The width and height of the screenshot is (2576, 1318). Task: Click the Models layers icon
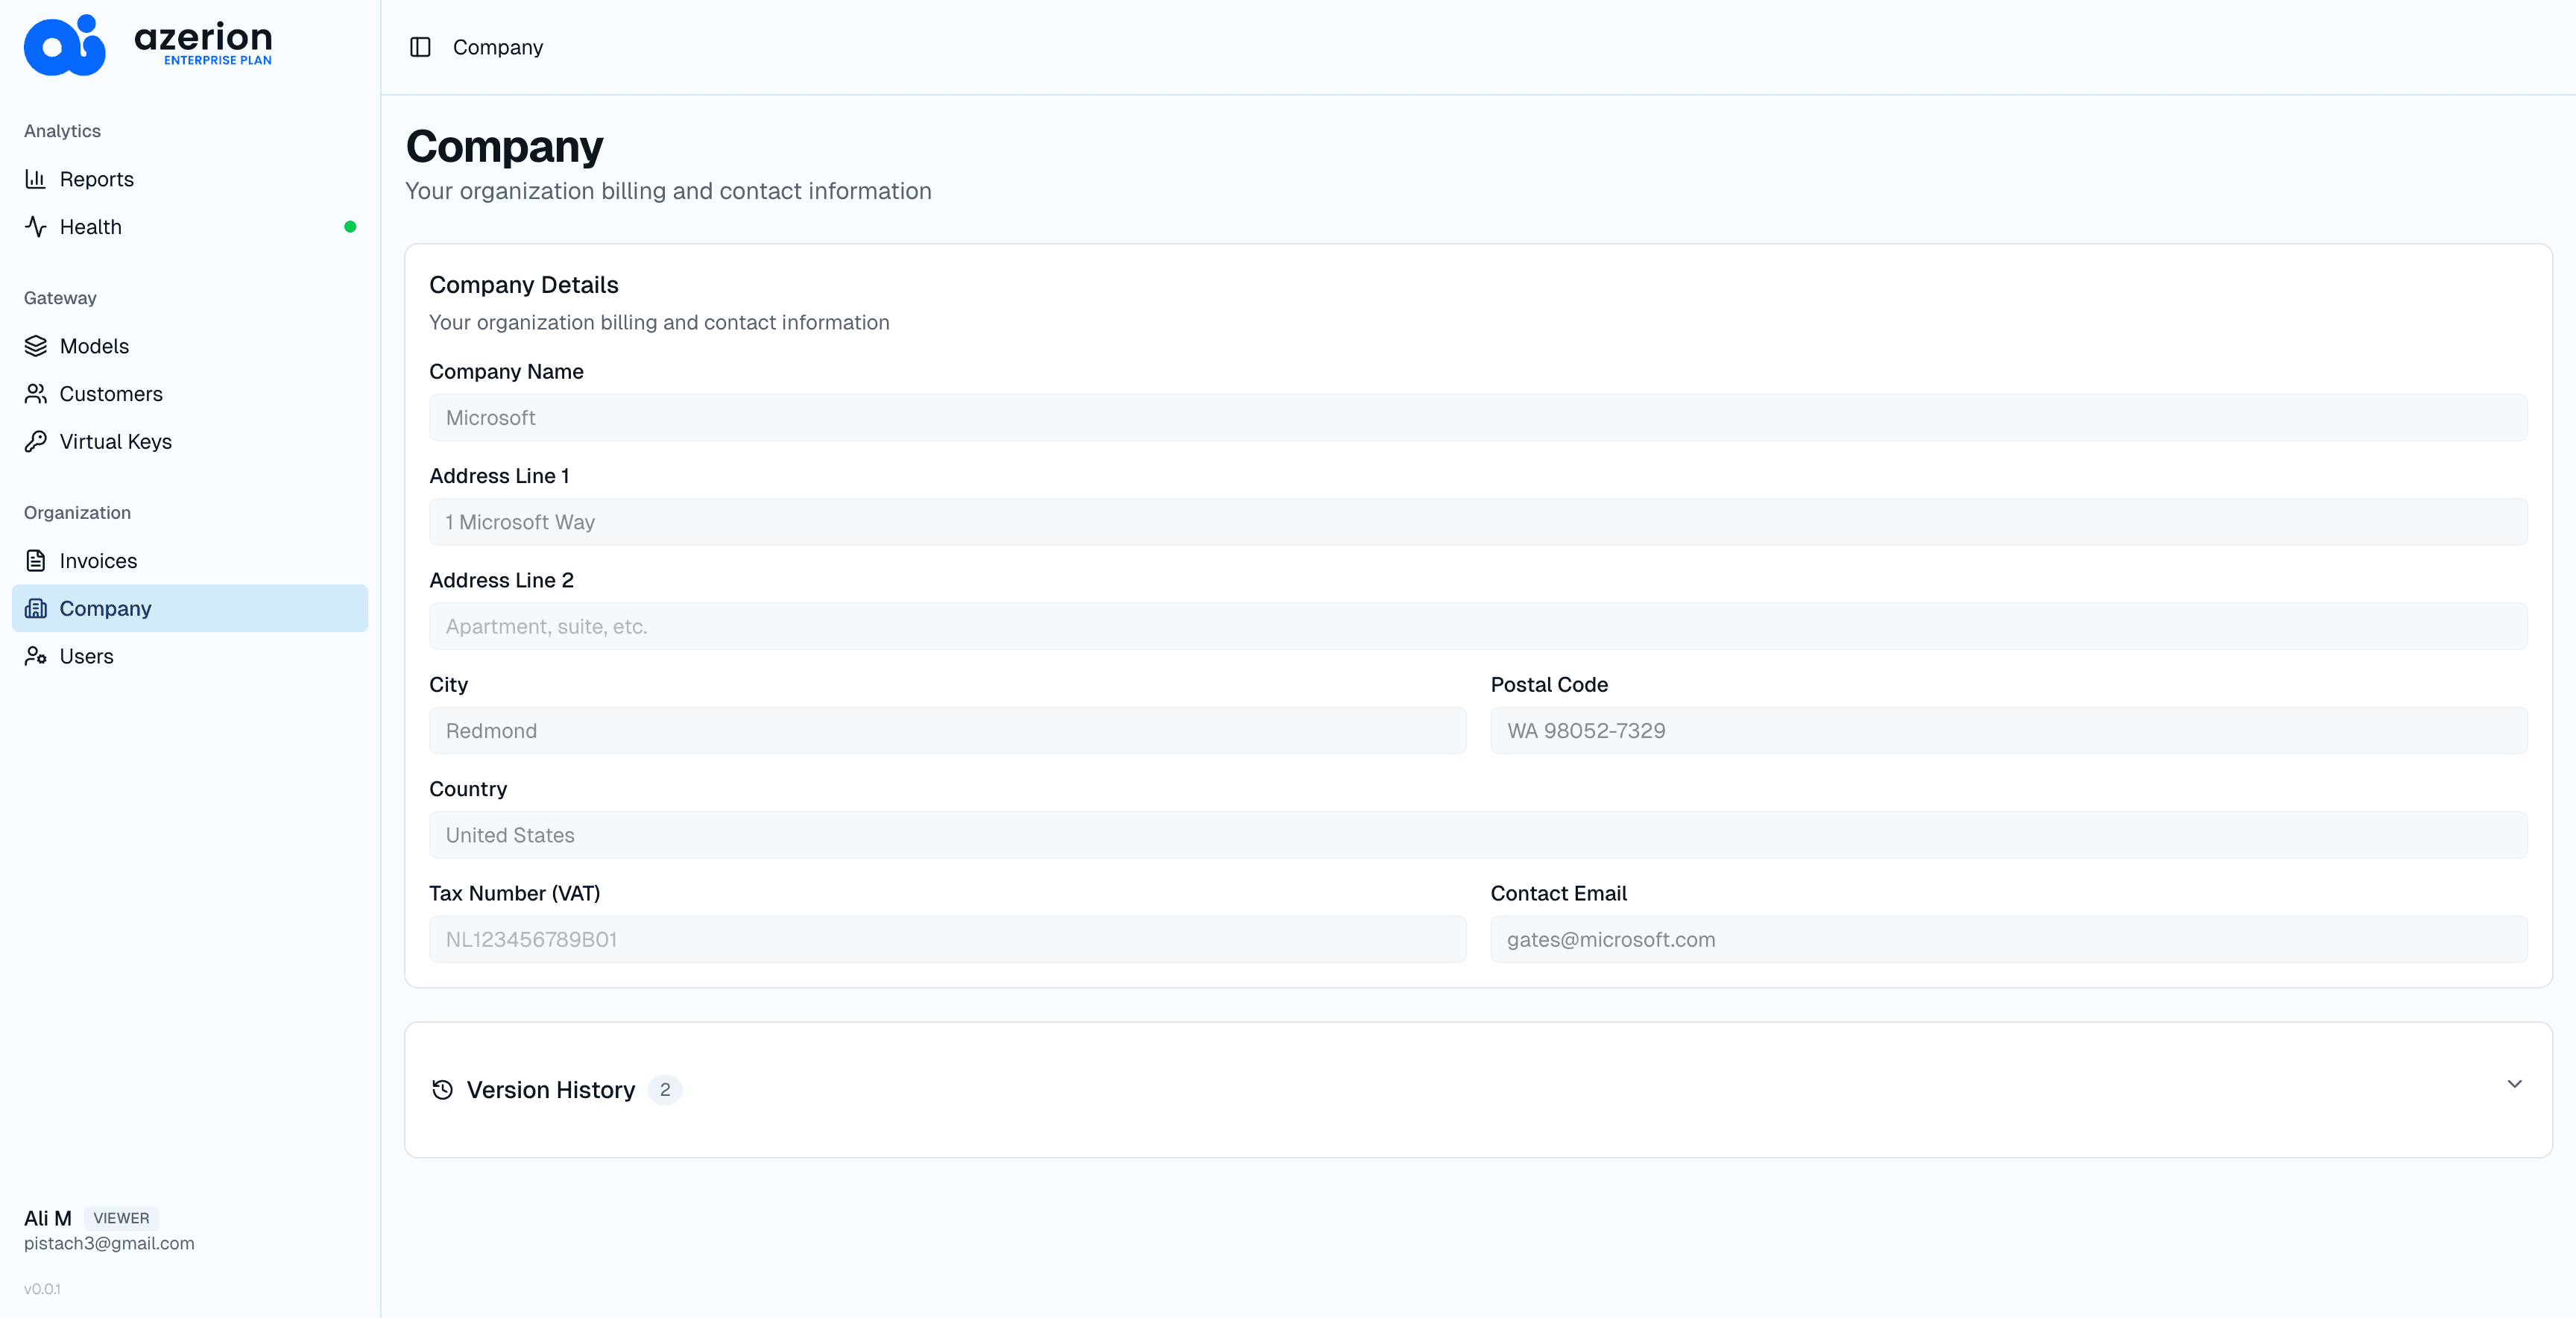(x=36, y=346)
